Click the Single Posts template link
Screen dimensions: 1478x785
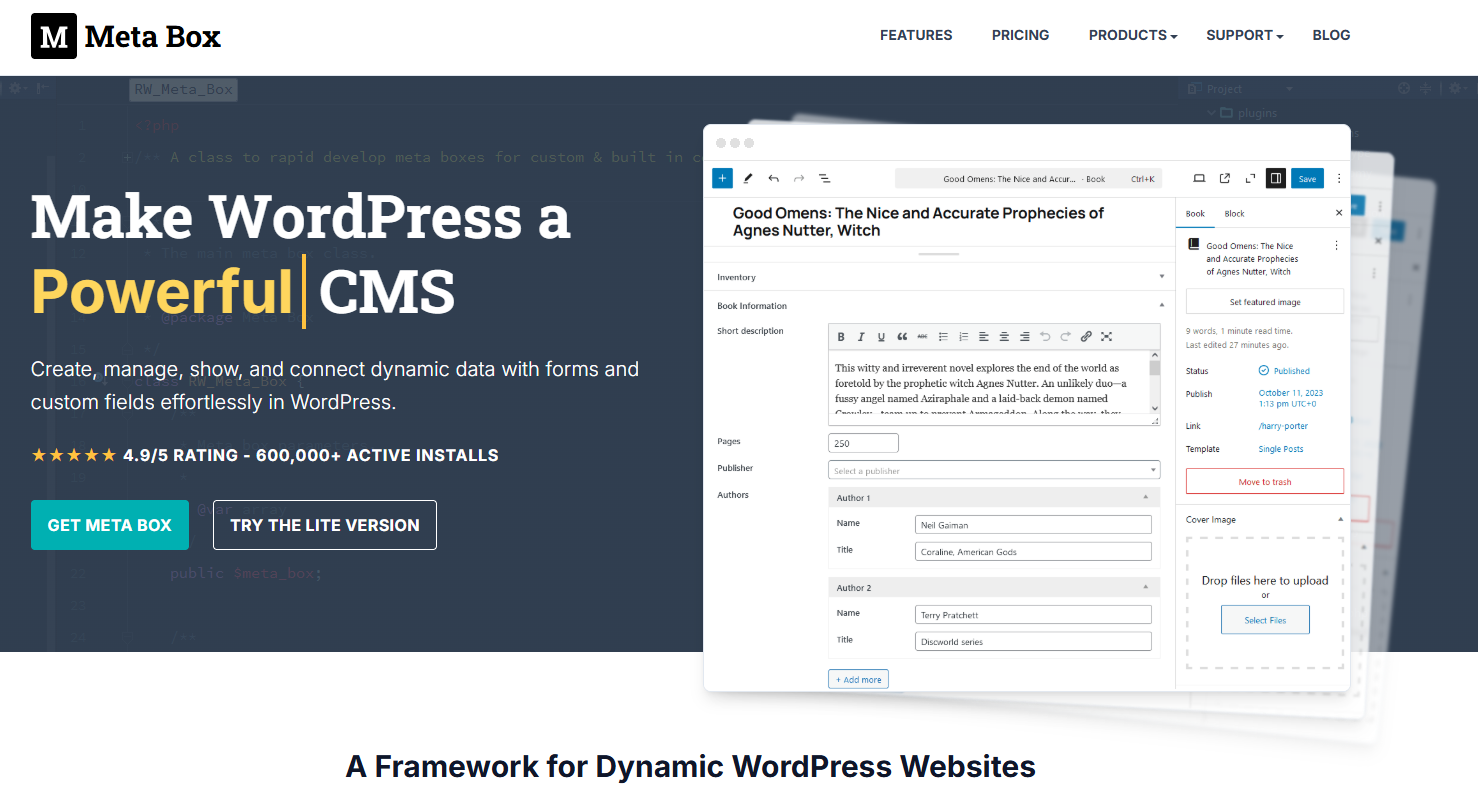coord(1281,449)
